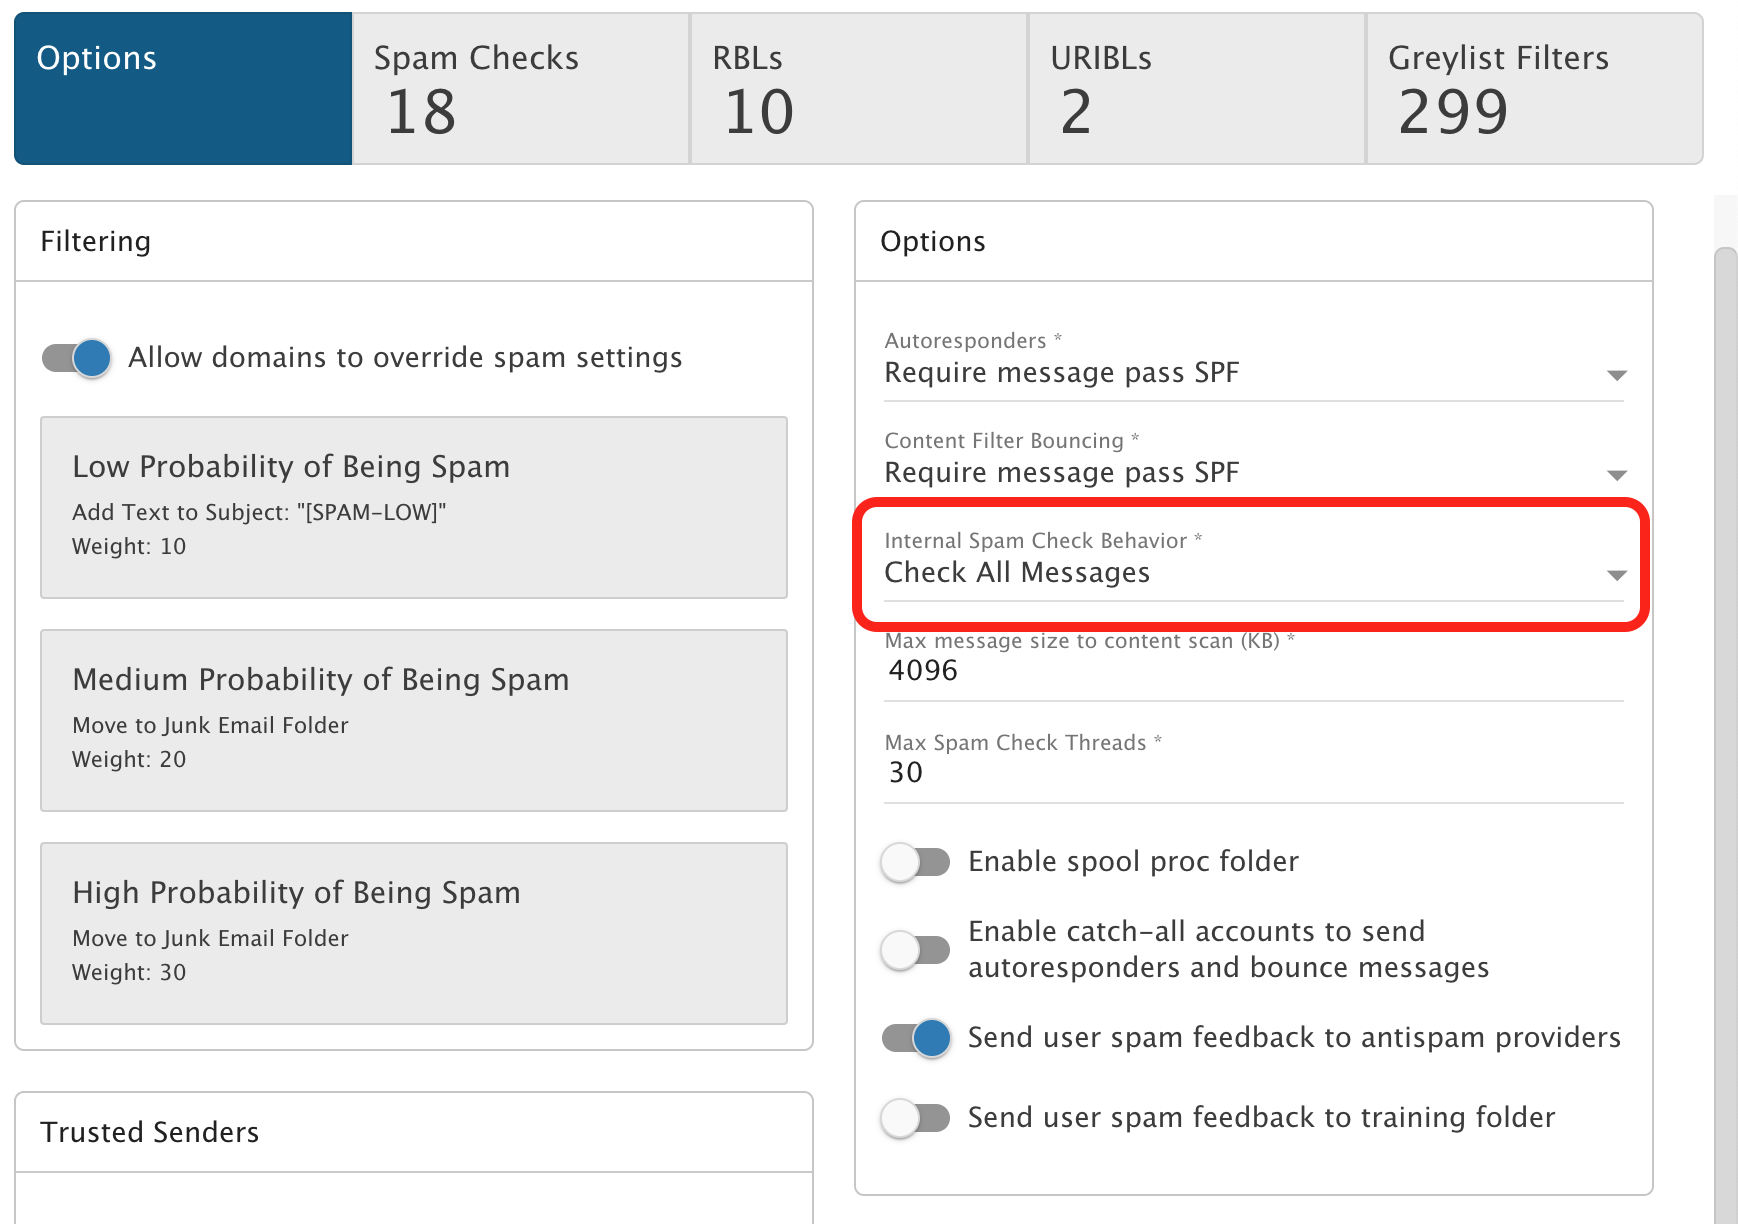Screen dimensions: 1738x1224
Task: Open High Probability of Being Spam card
Action: [414, 934]
